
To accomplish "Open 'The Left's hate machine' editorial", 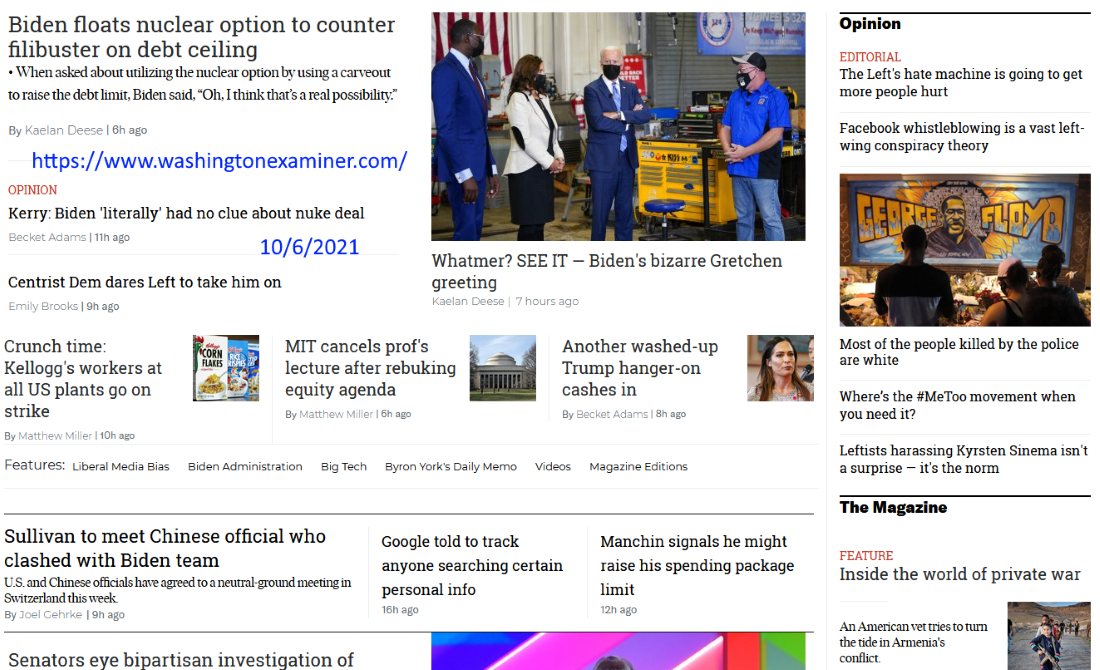I will [960, 83].
